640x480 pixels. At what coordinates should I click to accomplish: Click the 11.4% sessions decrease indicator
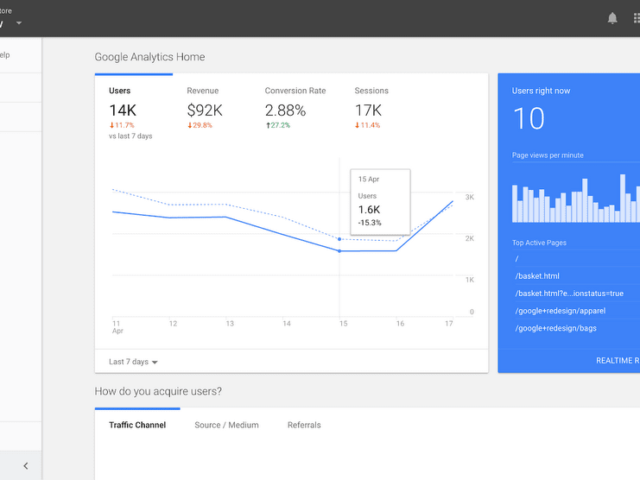click(367, 125)
